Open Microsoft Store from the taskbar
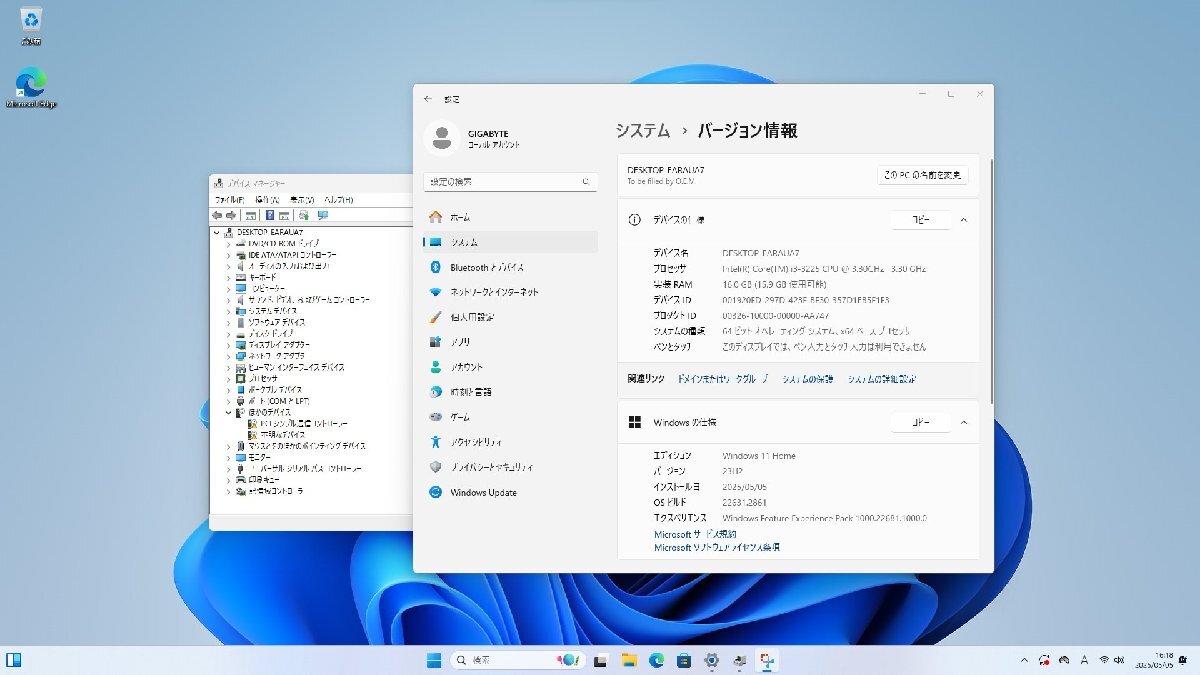Image resolution: width=1200 pixels, height=675 pixels. [x=684, y=660]
